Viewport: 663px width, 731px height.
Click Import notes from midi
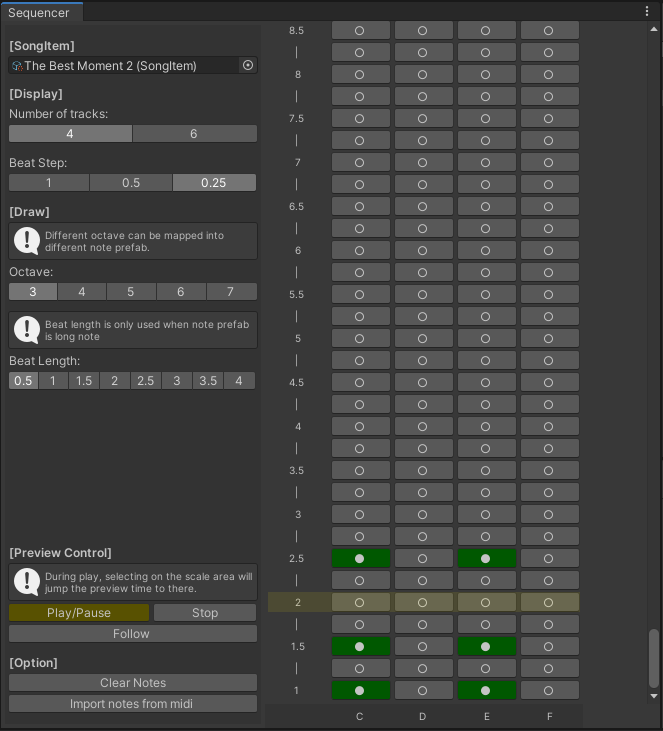pos(133,703)
